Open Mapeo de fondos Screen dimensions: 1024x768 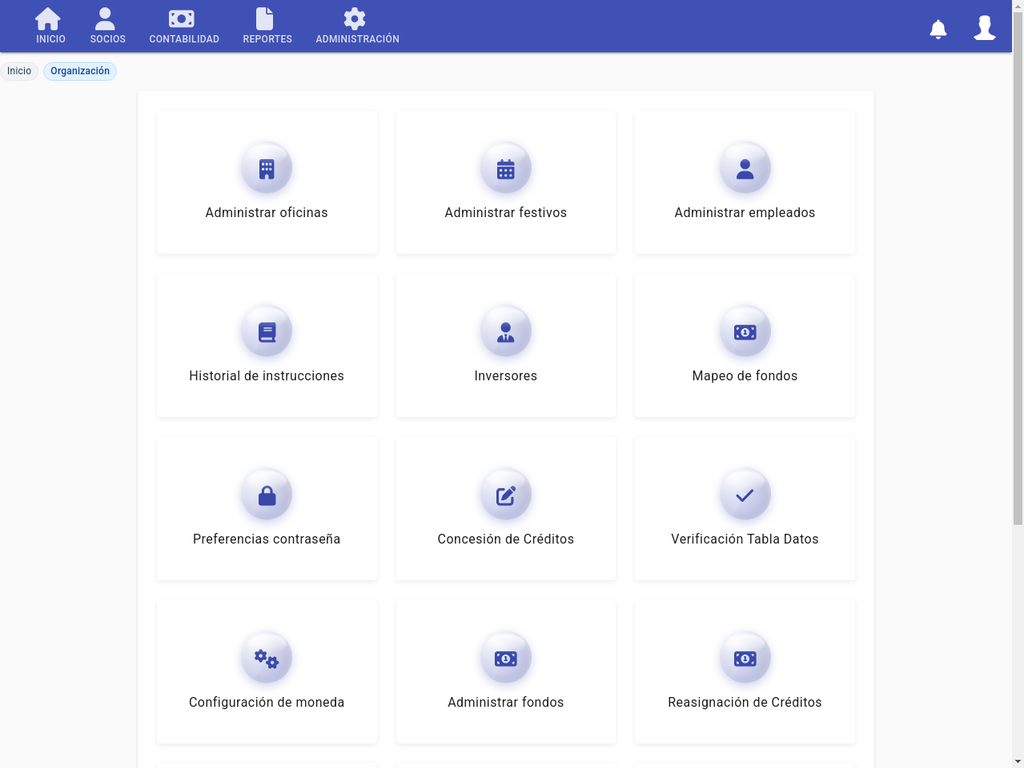(x=744, y=345)
